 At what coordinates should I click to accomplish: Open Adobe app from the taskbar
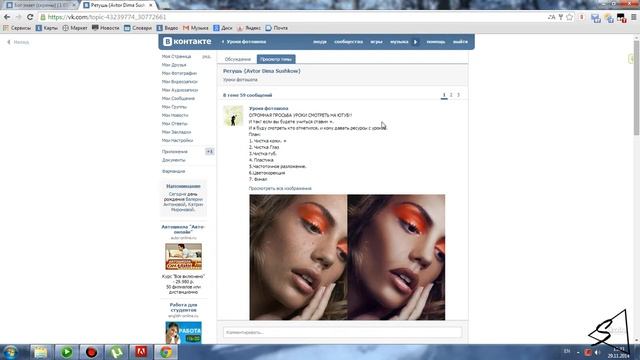point(141,352)
